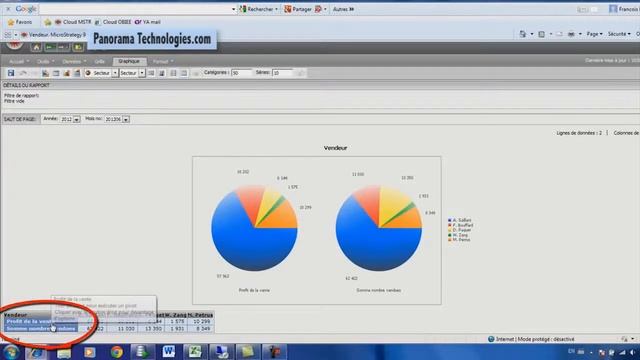Click into the Google toolbar search field

(x=135, y=9)
